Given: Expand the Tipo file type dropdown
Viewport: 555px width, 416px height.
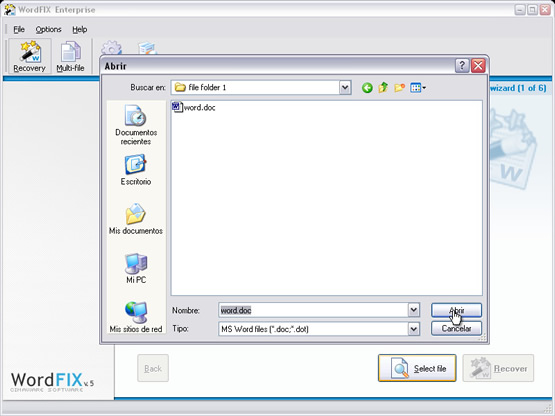Looking at the screenshot, I should (413, 329).
